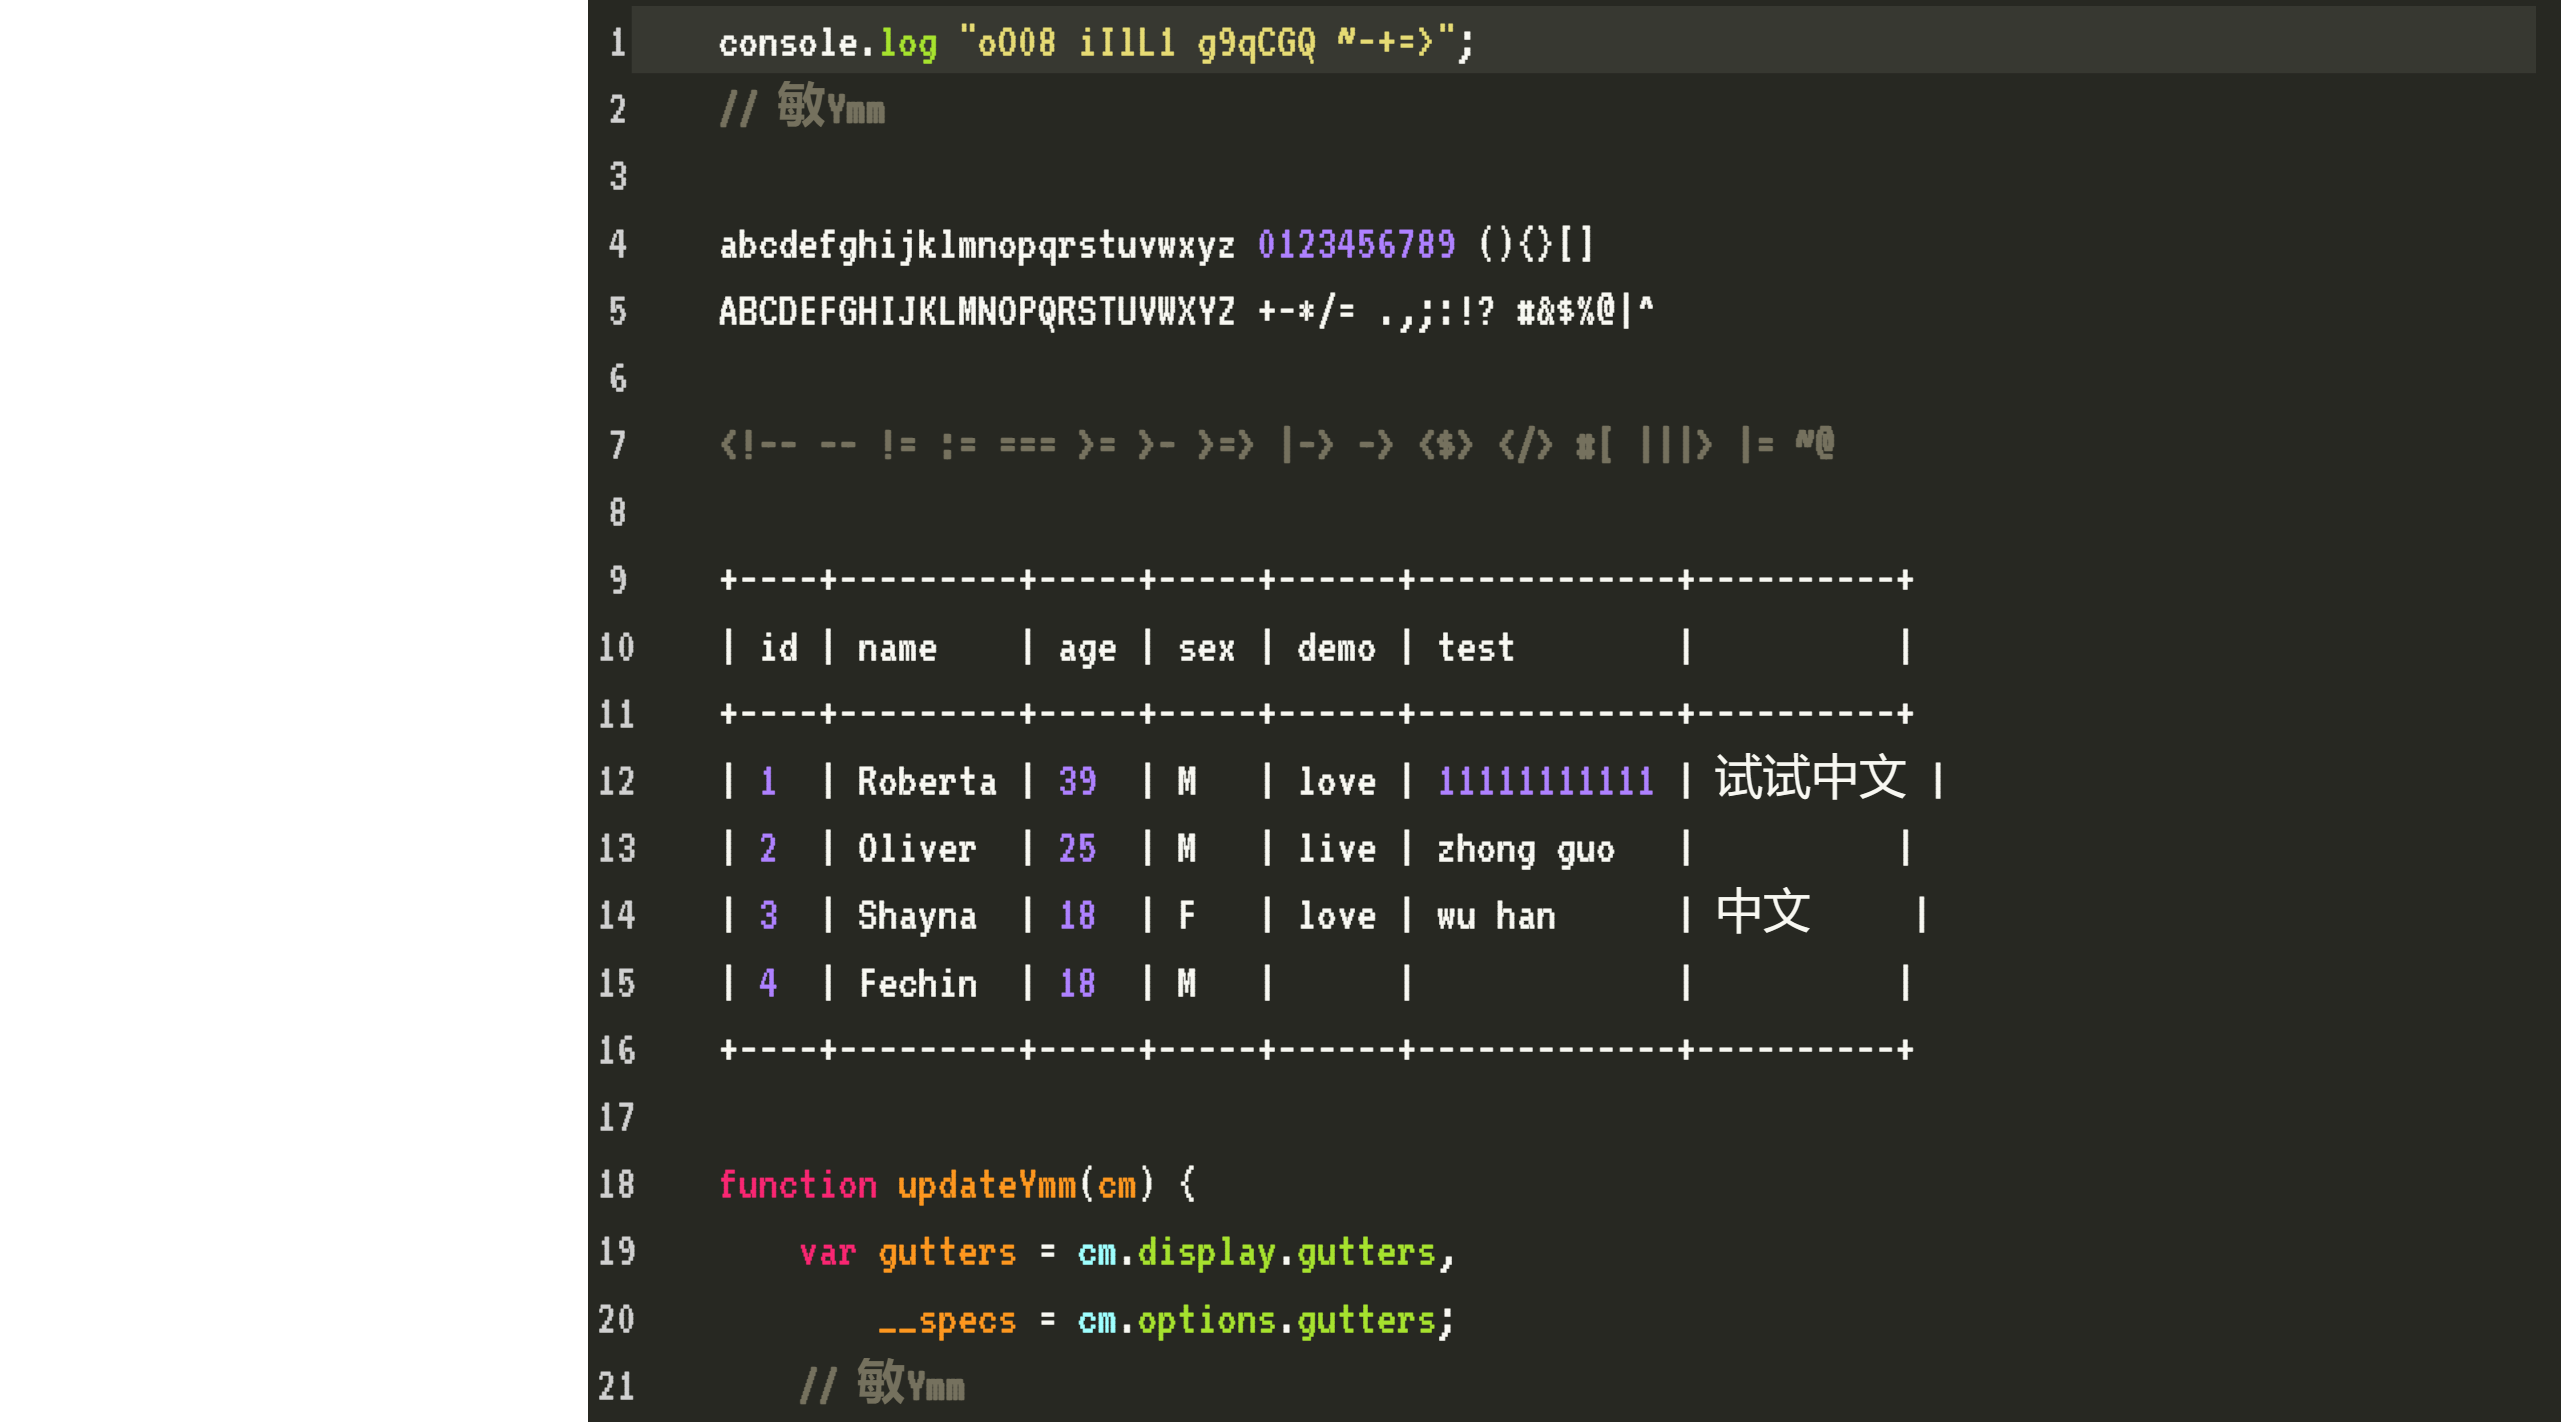Click the name Roberta in the table
The width and height of the screenshot is (2562, 1422).
point(927,781)
